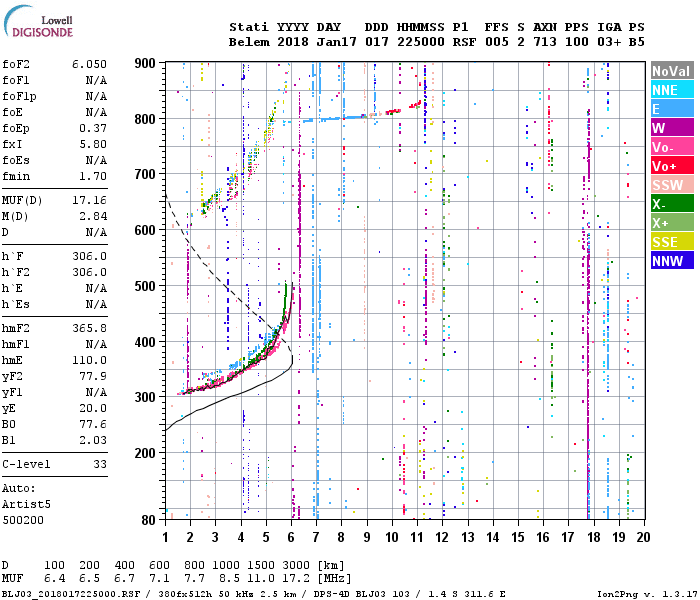Click the M(D) value 2.84

coord(93,216)
